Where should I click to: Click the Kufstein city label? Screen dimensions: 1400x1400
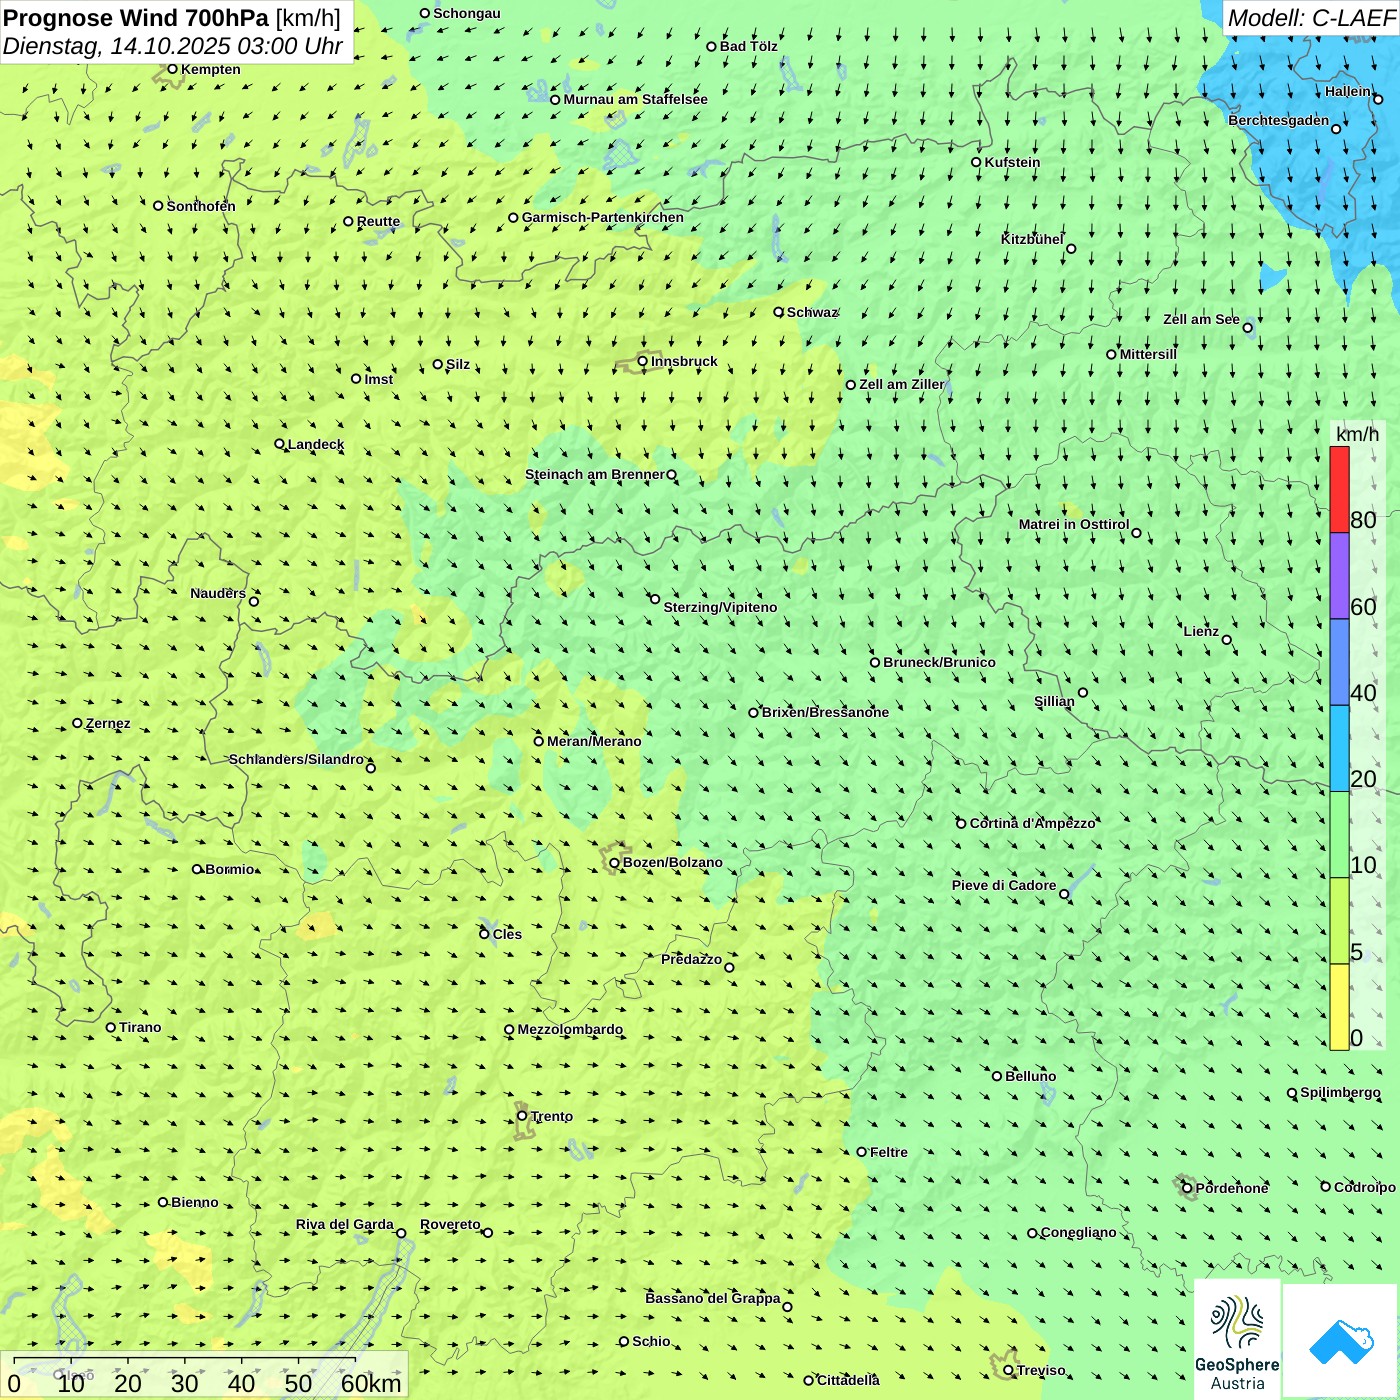1012,162
